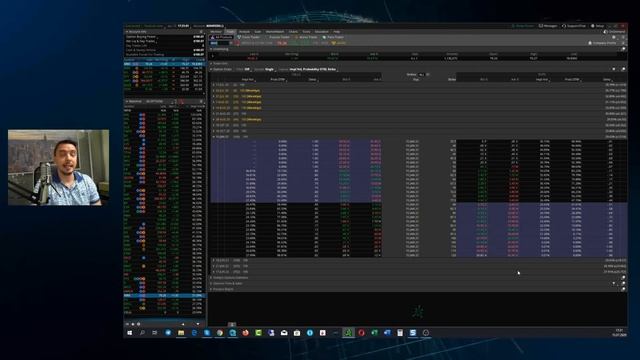640x360 pixels.
Task: Open Support/Chat
Action: (574, 26)
